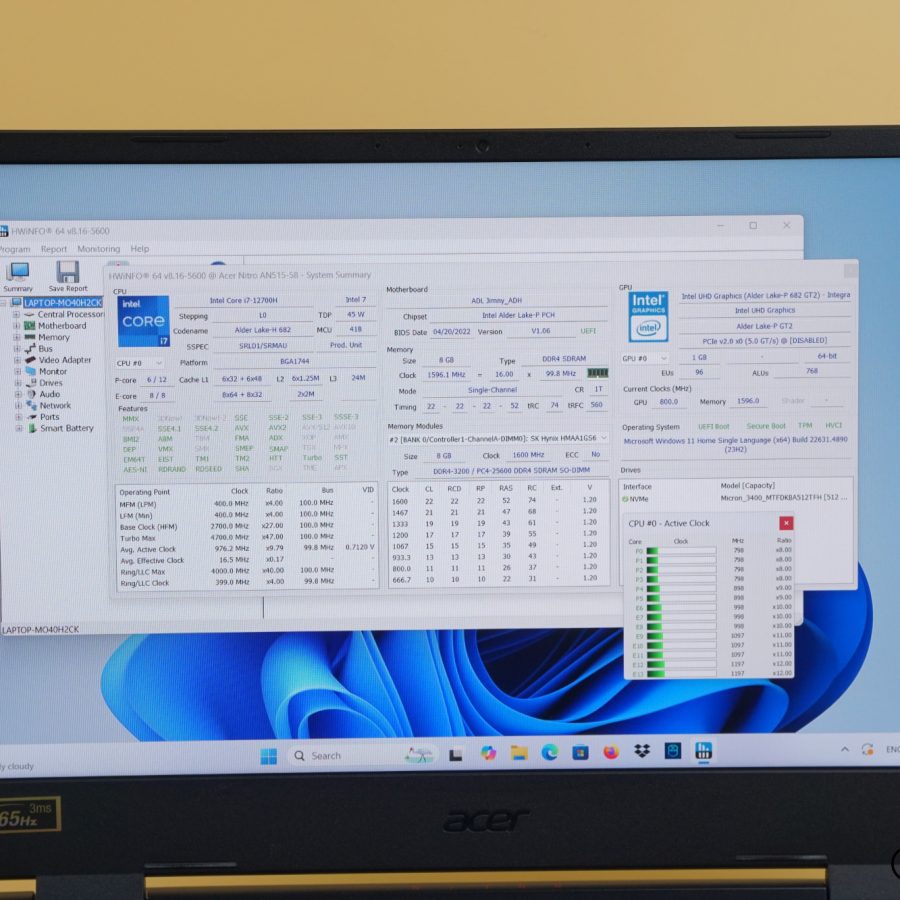Launch Copilot from the taskbar

tap(488, 753)
